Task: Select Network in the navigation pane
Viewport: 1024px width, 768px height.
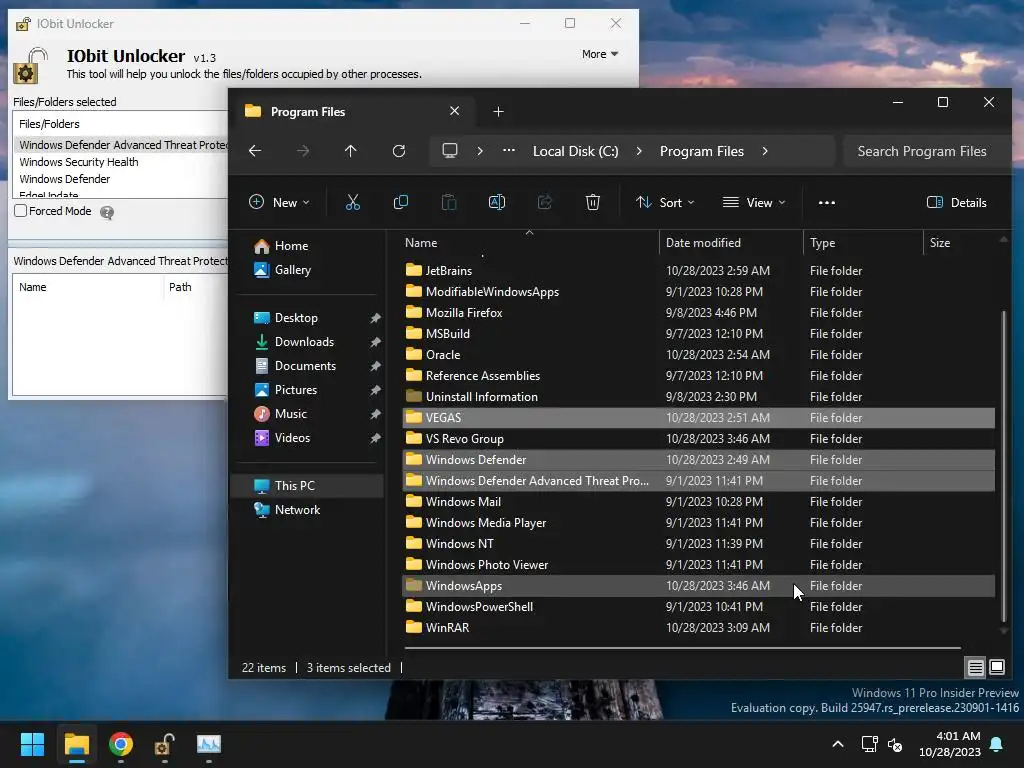Action: click(x=297, y=510)
